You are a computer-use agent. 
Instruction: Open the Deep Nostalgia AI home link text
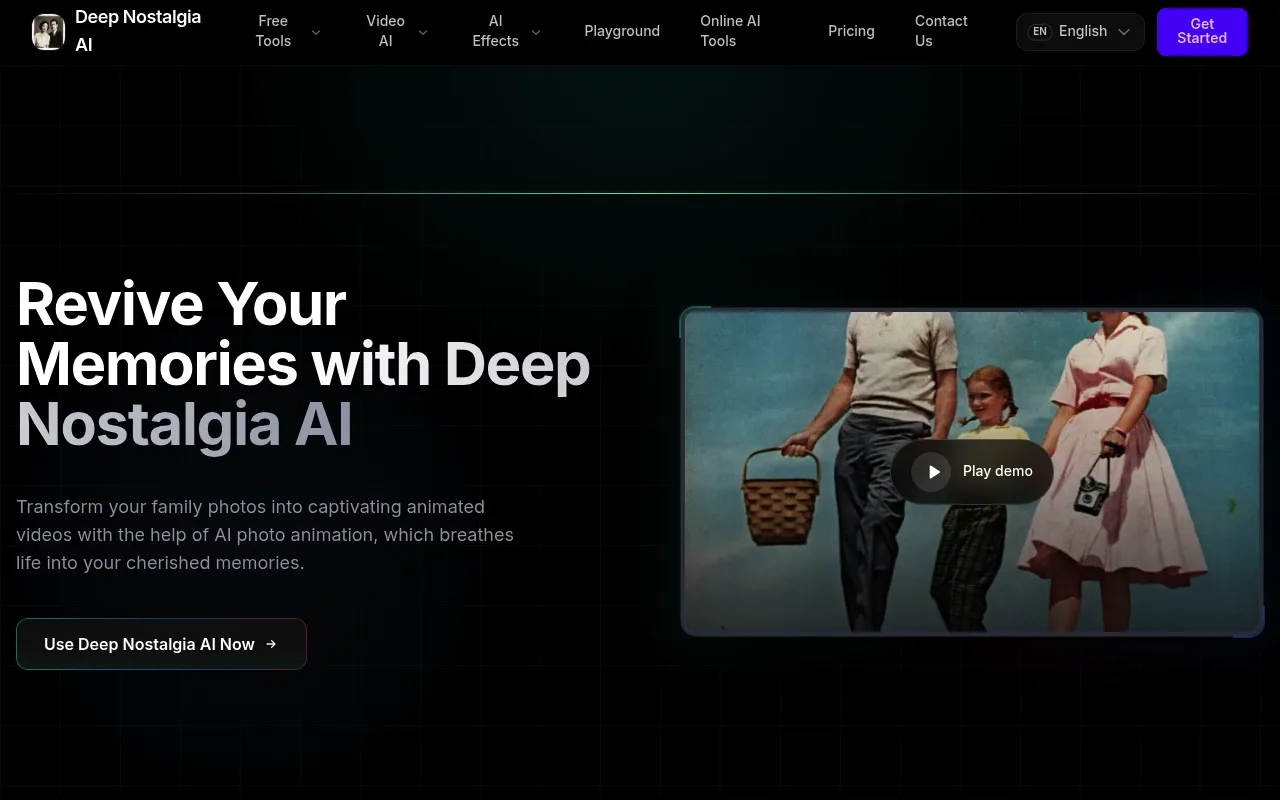[x=138, y=31]
